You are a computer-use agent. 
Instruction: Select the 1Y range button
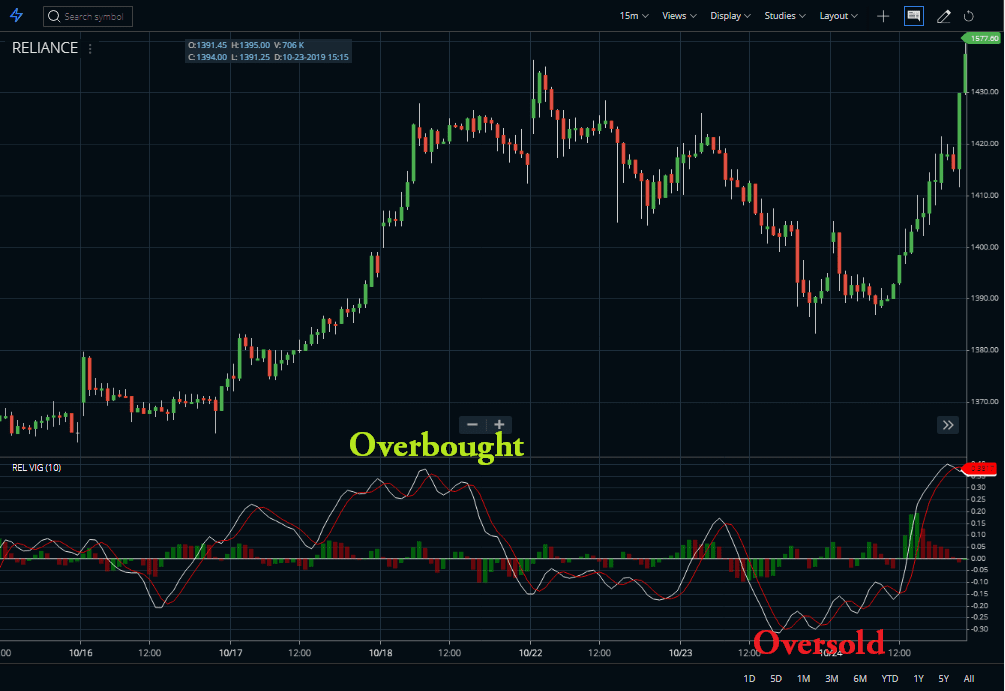[918, 678]
